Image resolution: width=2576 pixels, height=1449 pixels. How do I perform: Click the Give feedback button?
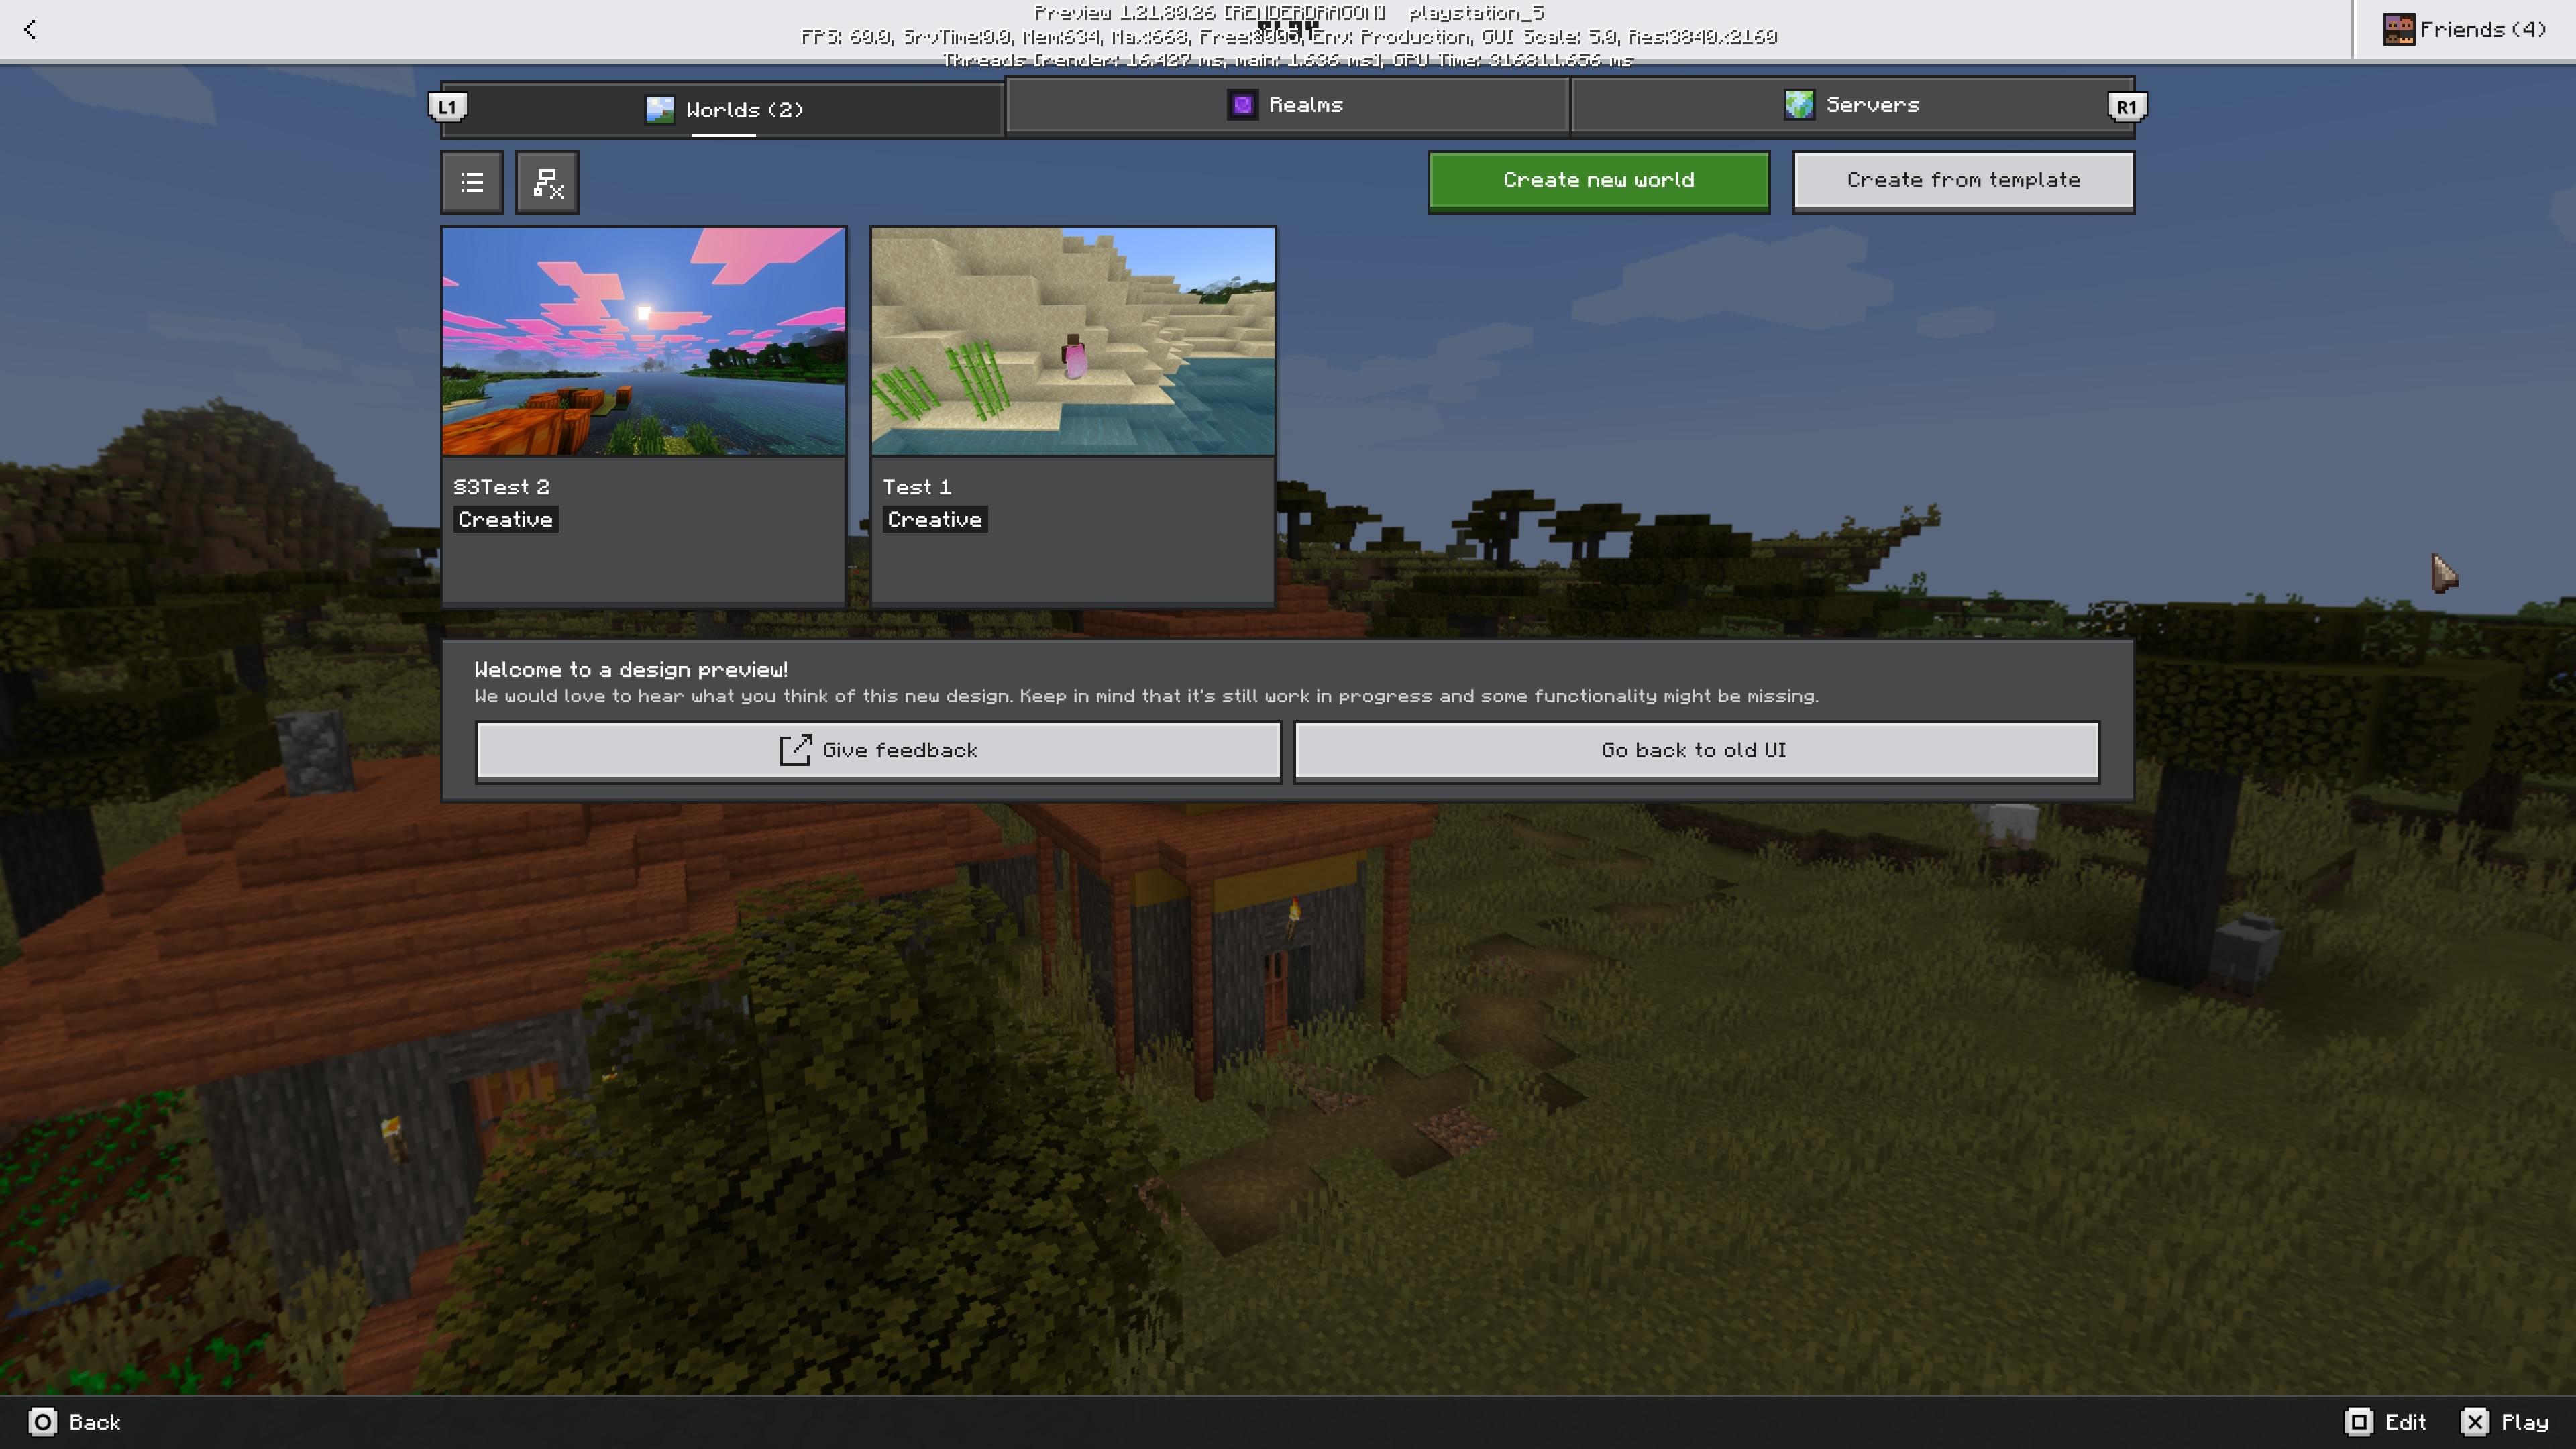click(878, 750)
